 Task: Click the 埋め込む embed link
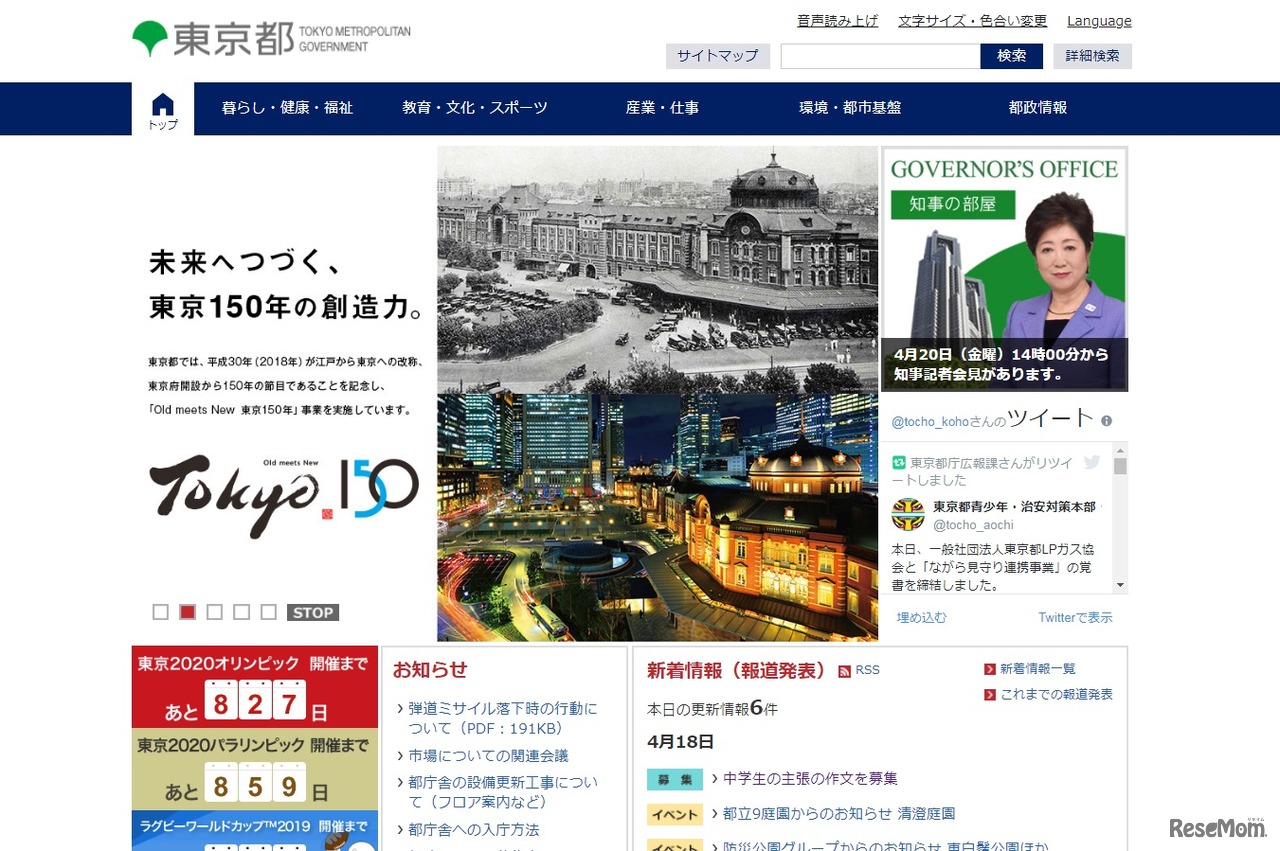point(921,618)
